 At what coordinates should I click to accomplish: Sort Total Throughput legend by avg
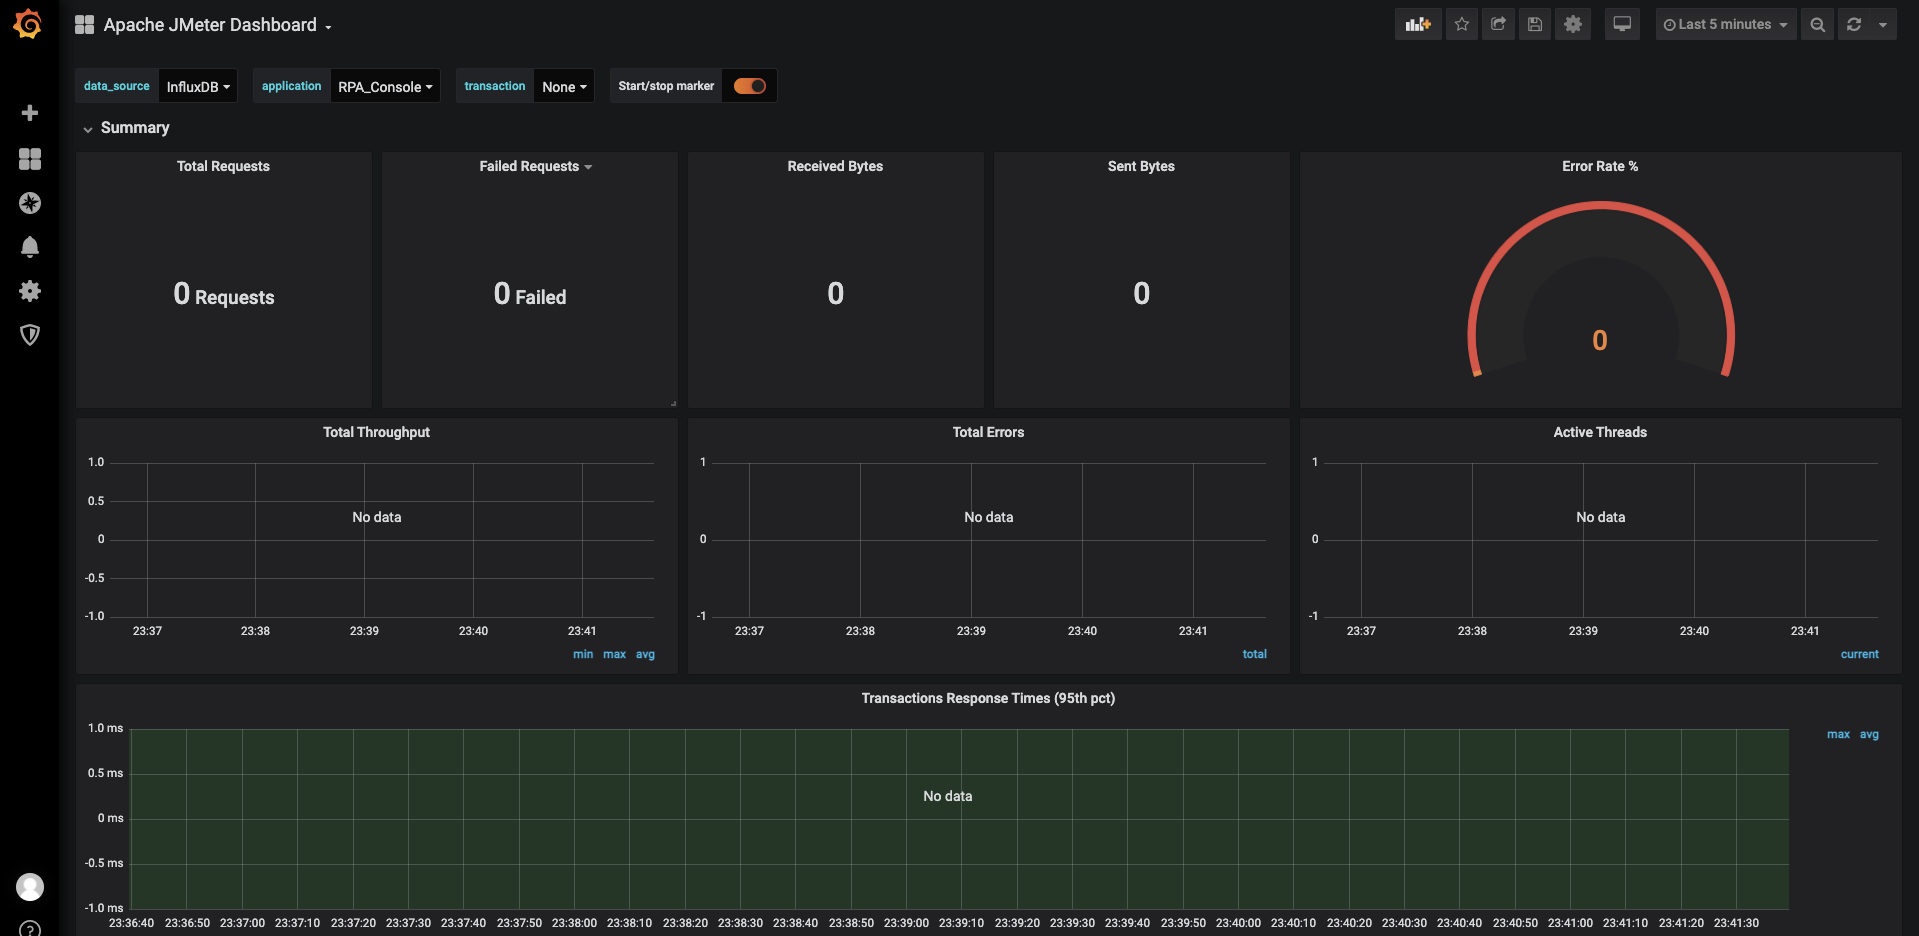(645, 654)
